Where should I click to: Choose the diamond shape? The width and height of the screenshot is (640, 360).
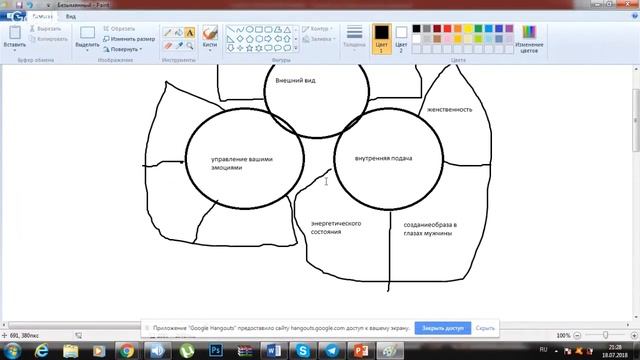[x=240, y=39]
